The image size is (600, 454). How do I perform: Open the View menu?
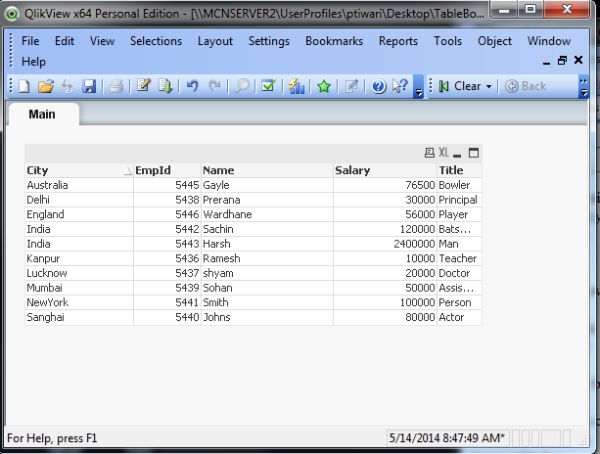click(102, 41)
